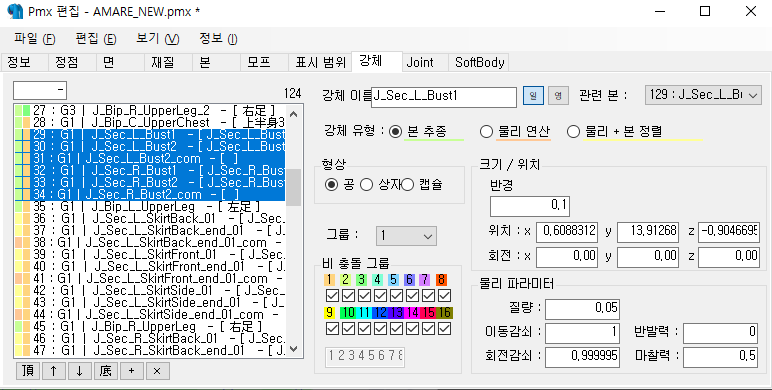Switch to the 재질 tab
Viewport: 772px width, 390px height.
pos(168,63)
